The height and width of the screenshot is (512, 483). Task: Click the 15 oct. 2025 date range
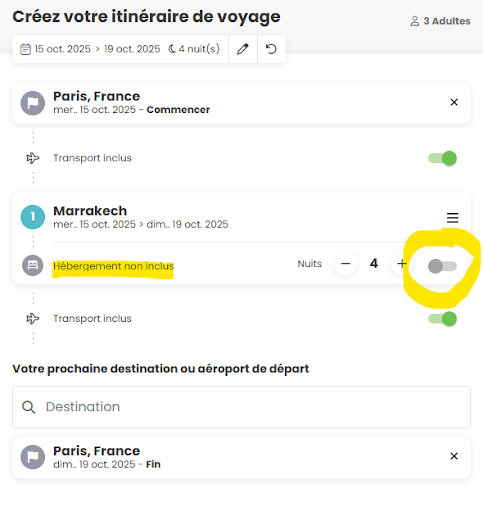click(x=98, y=49)
